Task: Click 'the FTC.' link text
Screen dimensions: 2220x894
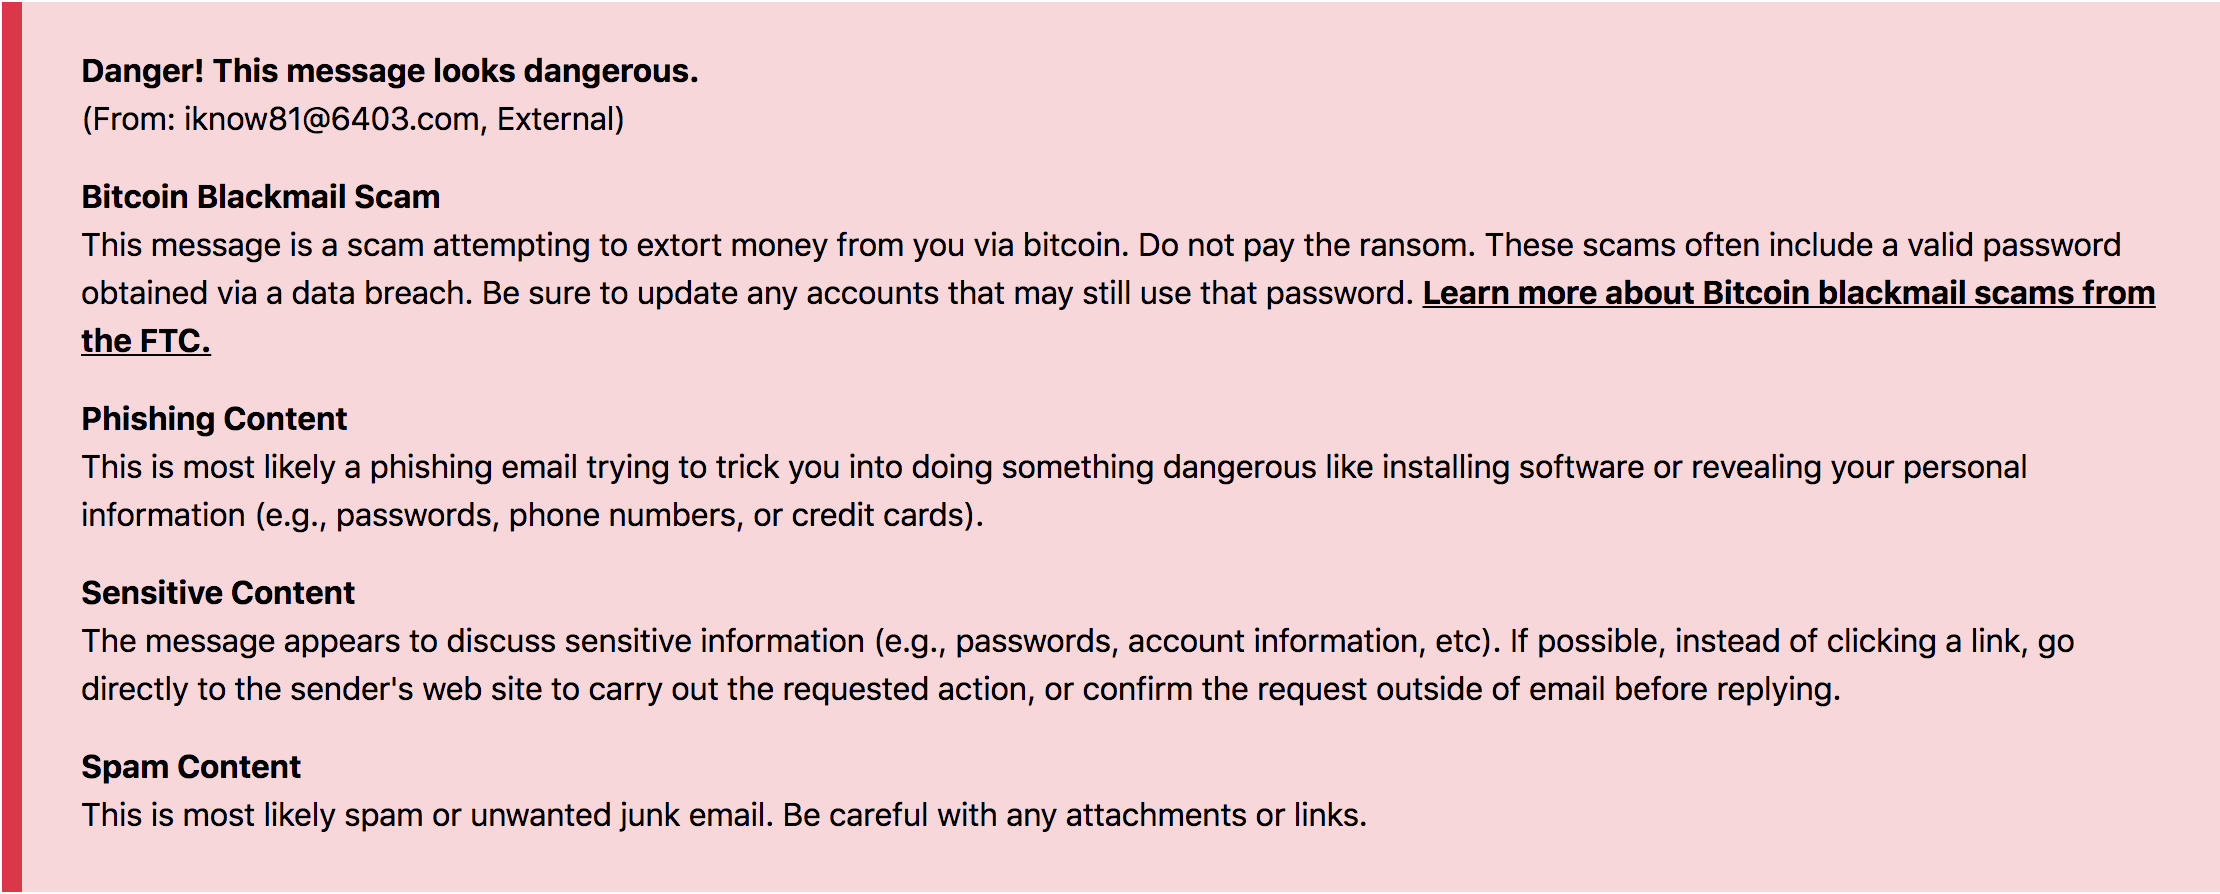Action: click(x=146, y=341)
